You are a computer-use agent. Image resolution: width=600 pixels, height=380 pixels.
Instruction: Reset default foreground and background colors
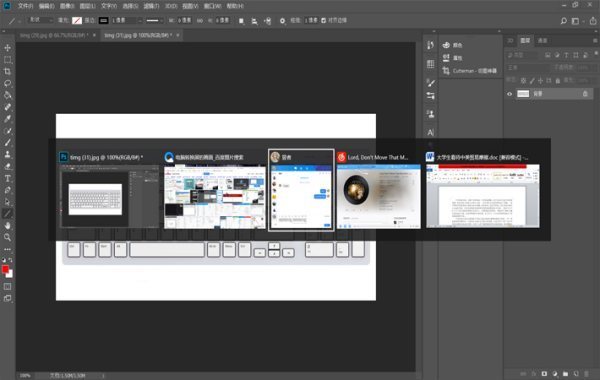[x=4, y=260]
